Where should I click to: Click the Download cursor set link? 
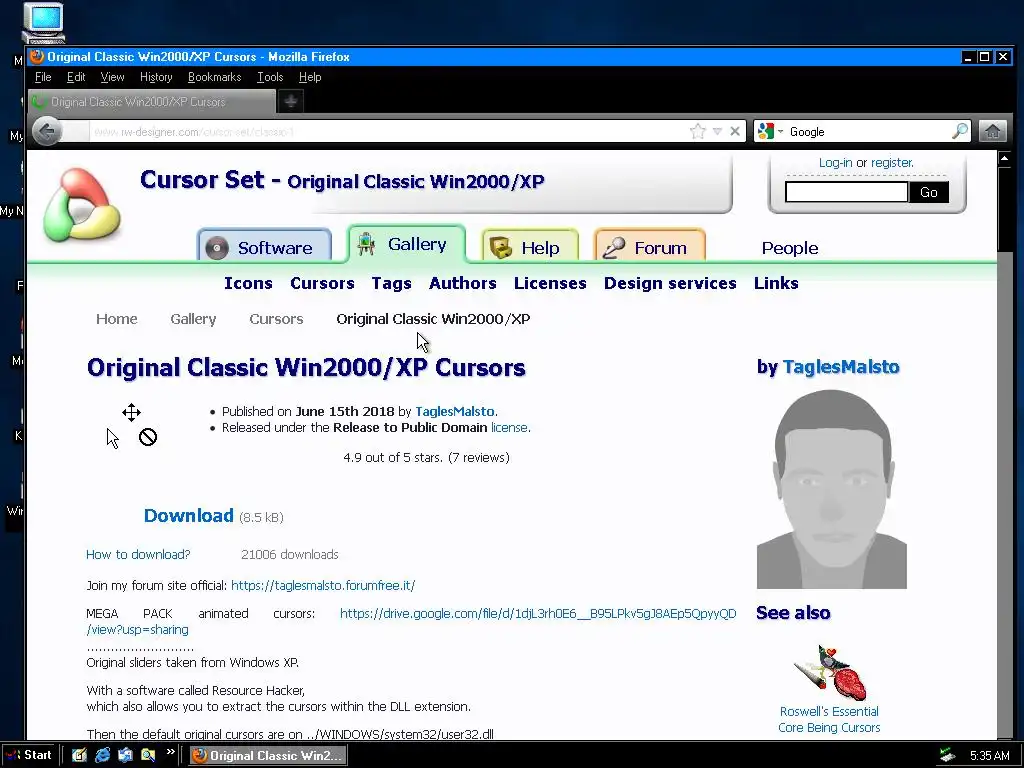coord(189,515)
